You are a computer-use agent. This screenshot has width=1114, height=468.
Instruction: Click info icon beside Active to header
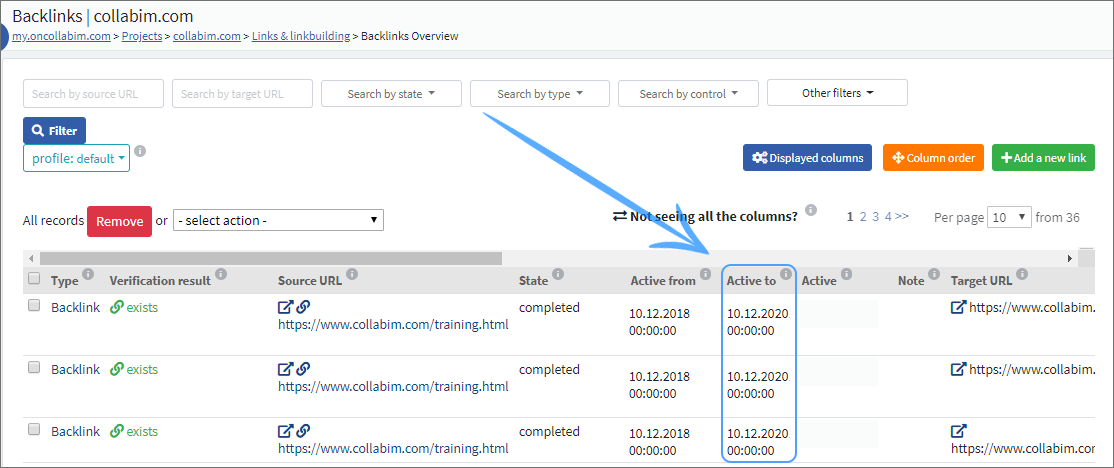[786, 273]
